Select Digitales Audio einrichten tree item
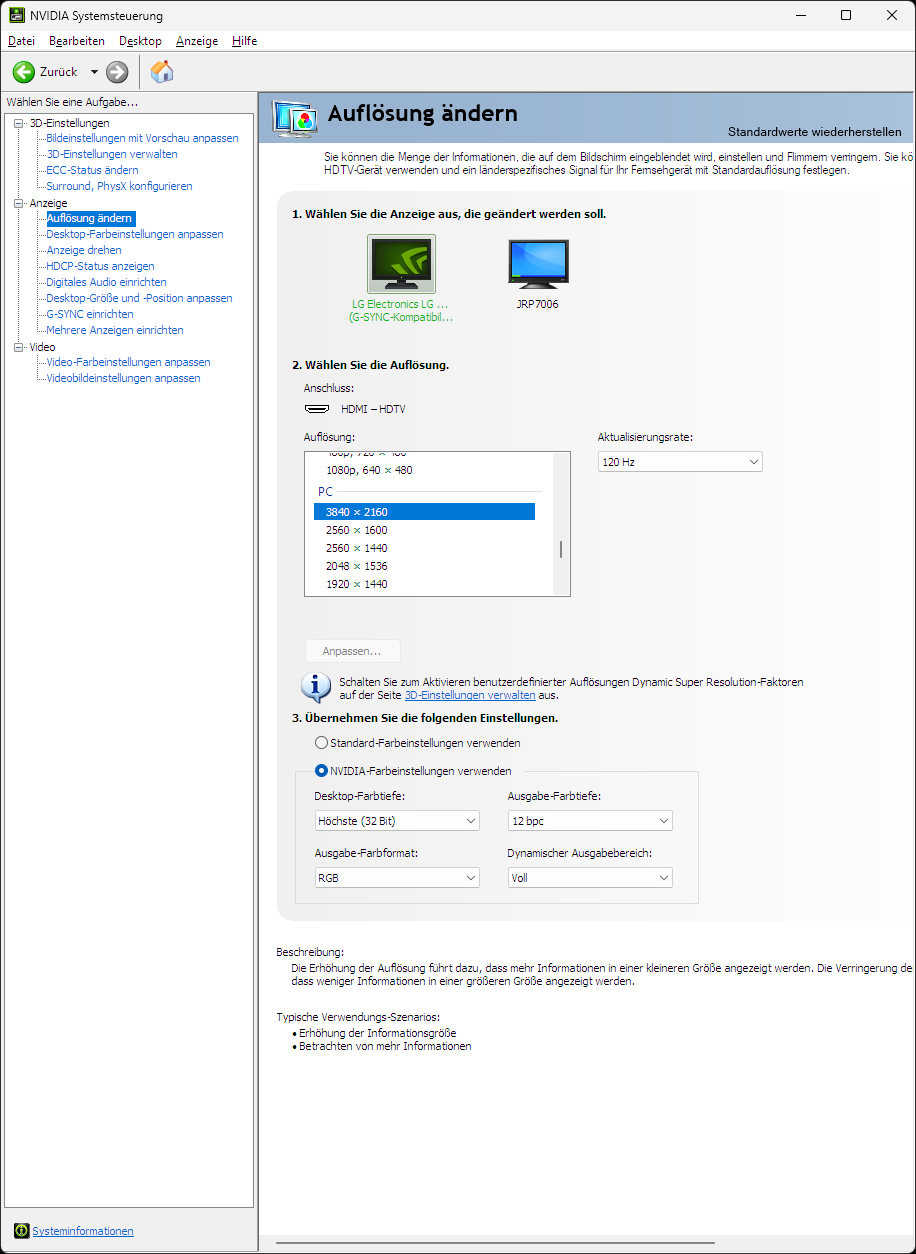Viewport: 916px width, 1254px height. (x=106, y=282)
